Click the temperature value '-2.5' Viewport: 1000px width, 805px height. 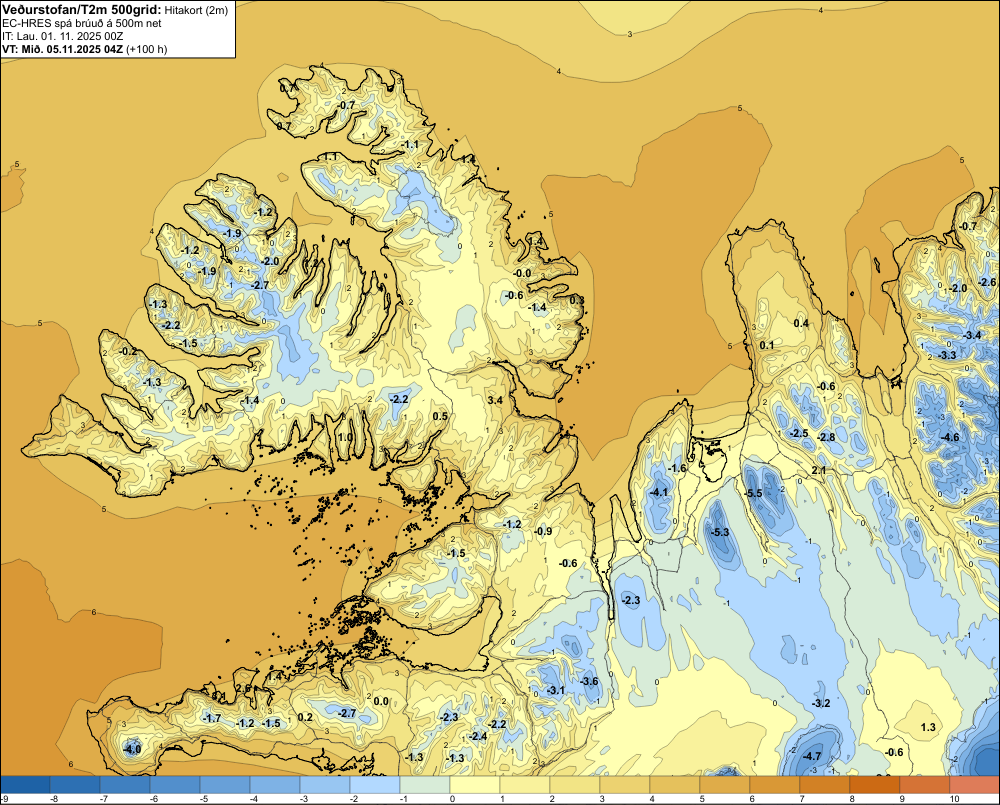click(799, 433)
